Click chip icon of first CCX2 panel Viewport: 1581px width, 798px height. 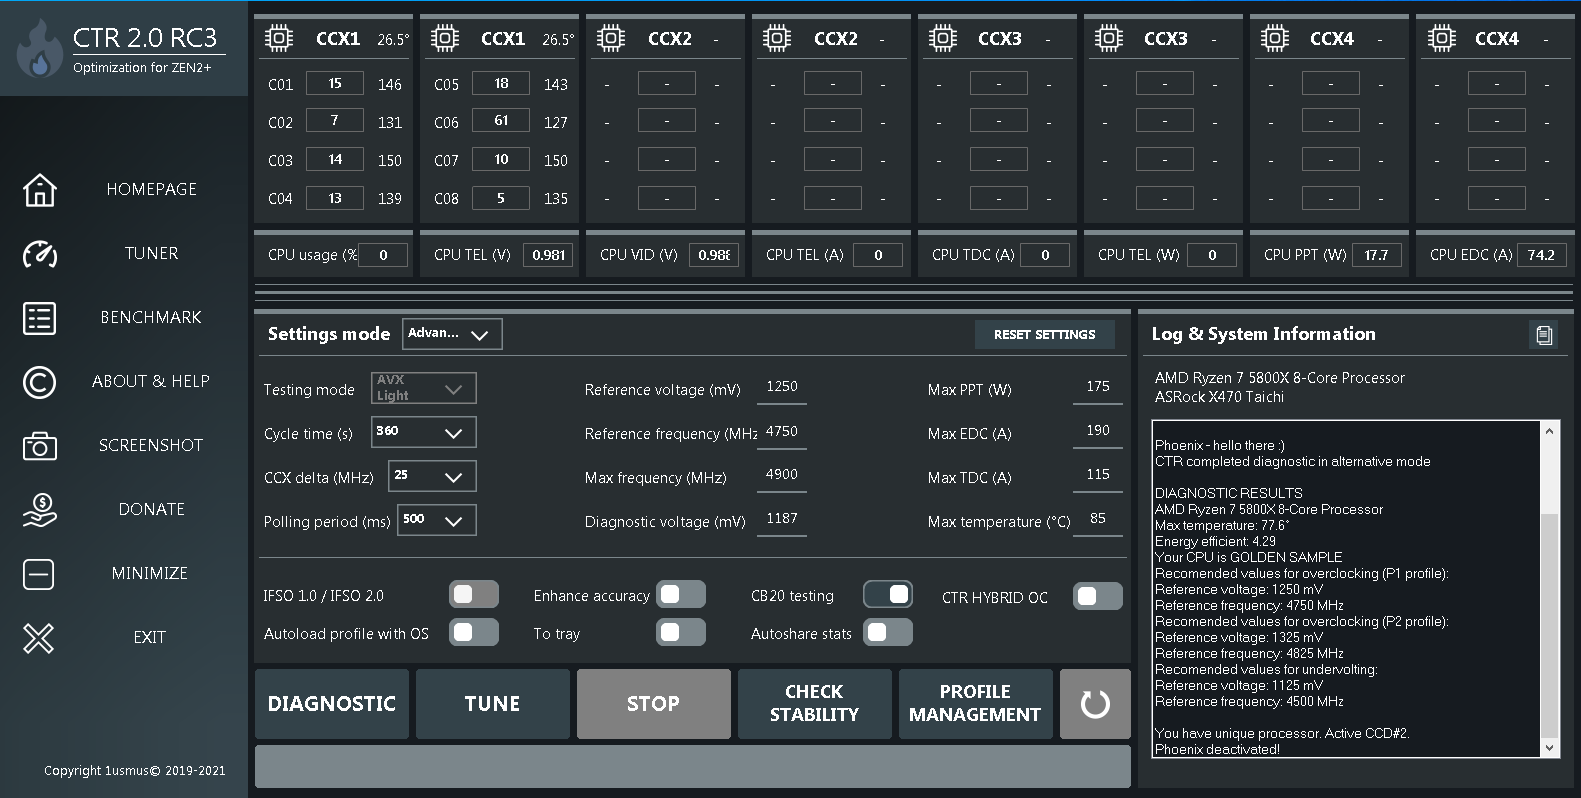(x=610, y=39)
